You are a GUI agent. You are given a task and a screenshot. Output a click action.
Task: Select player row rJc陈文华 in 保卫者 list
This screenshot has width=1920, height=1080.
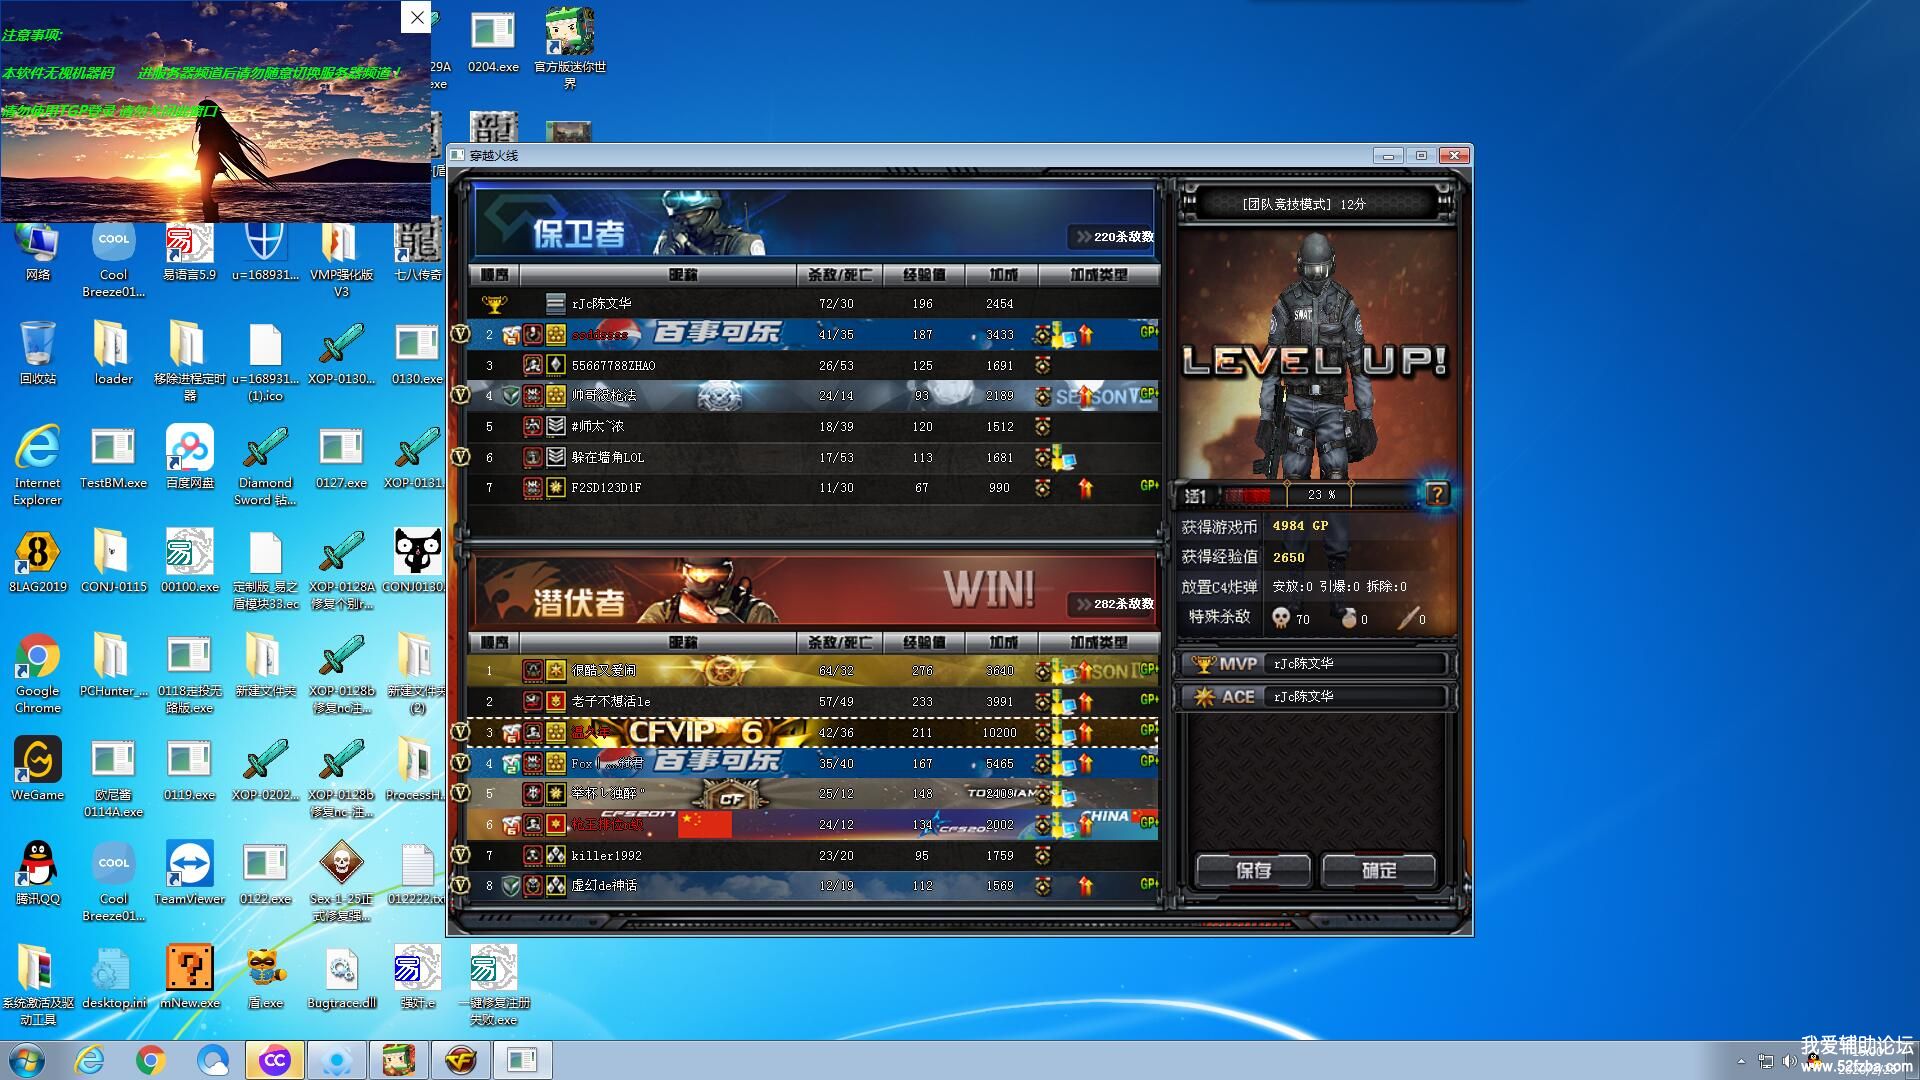(x=814, y=303)
